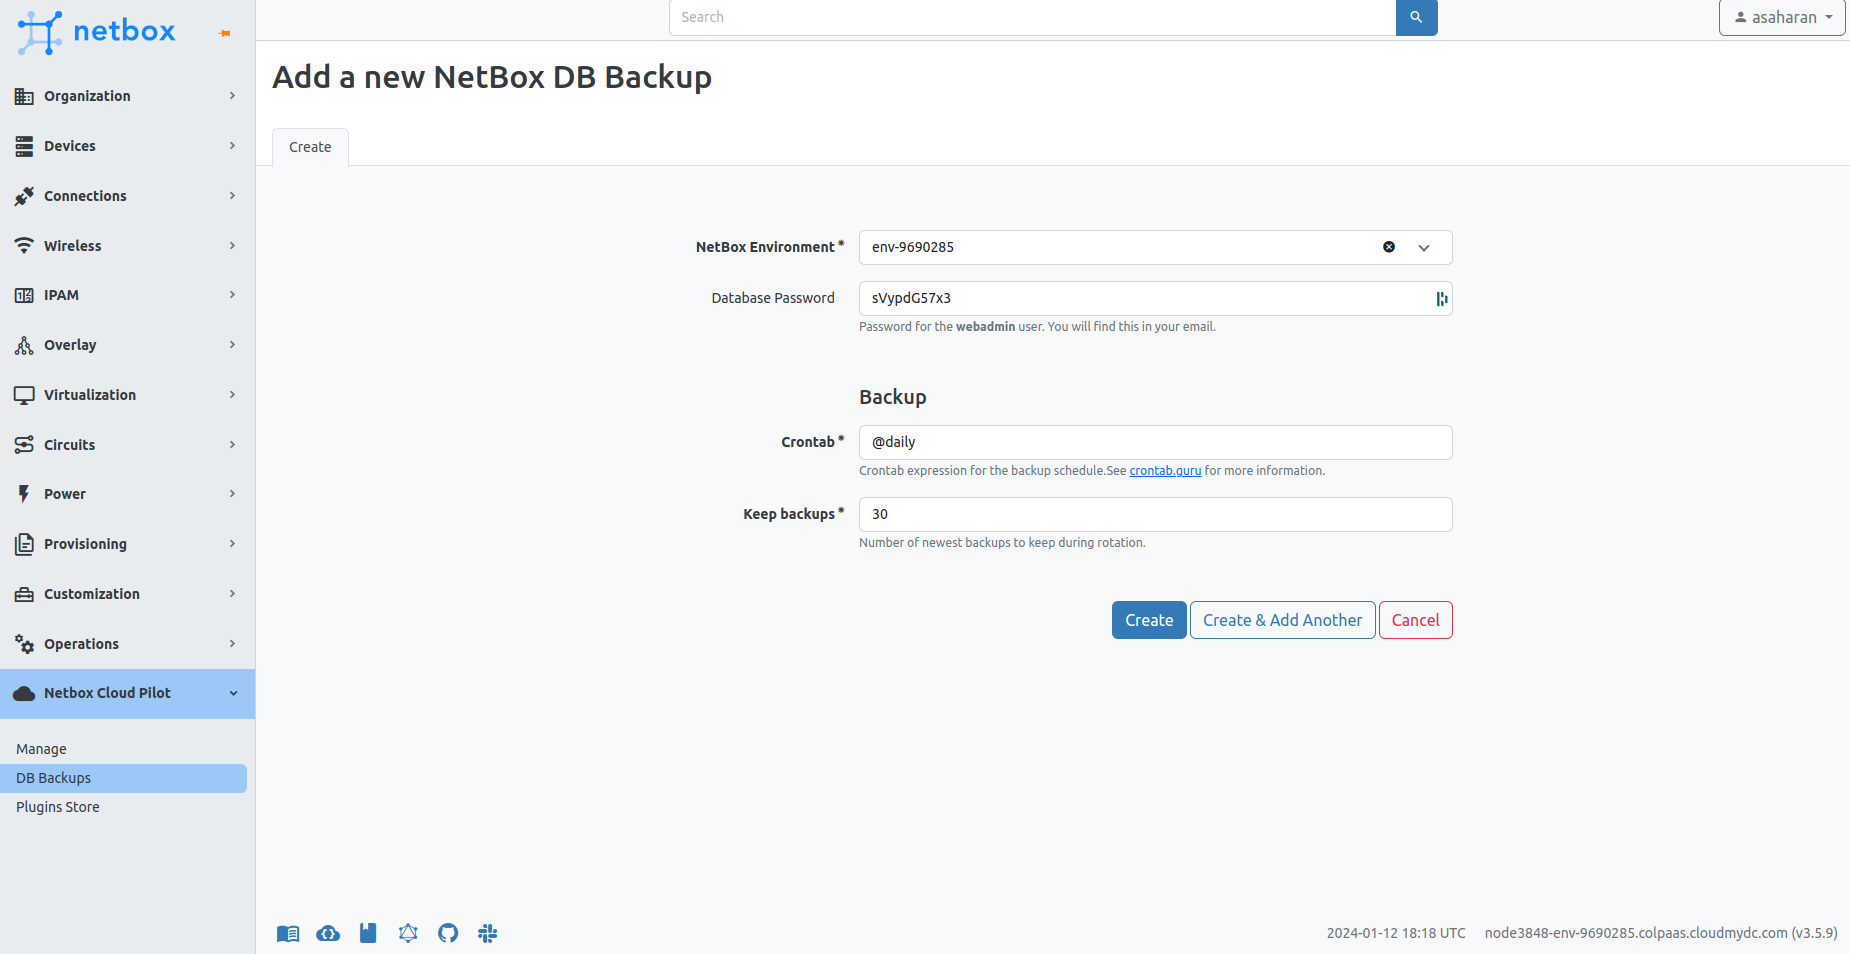Open the Virtualization menu
This screenshot has width=1850, height=954.
click(127, 395)
